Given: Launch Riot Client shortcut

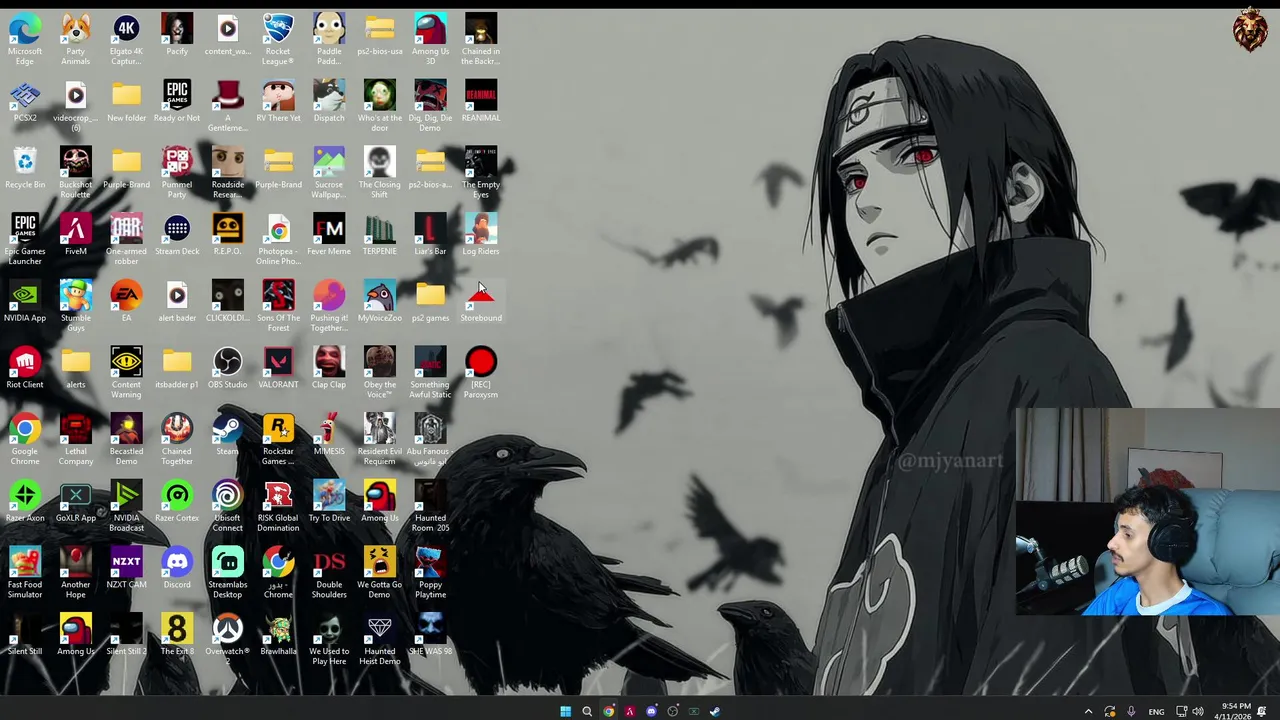Looking at the screenshot, I should tap(25, 368).
